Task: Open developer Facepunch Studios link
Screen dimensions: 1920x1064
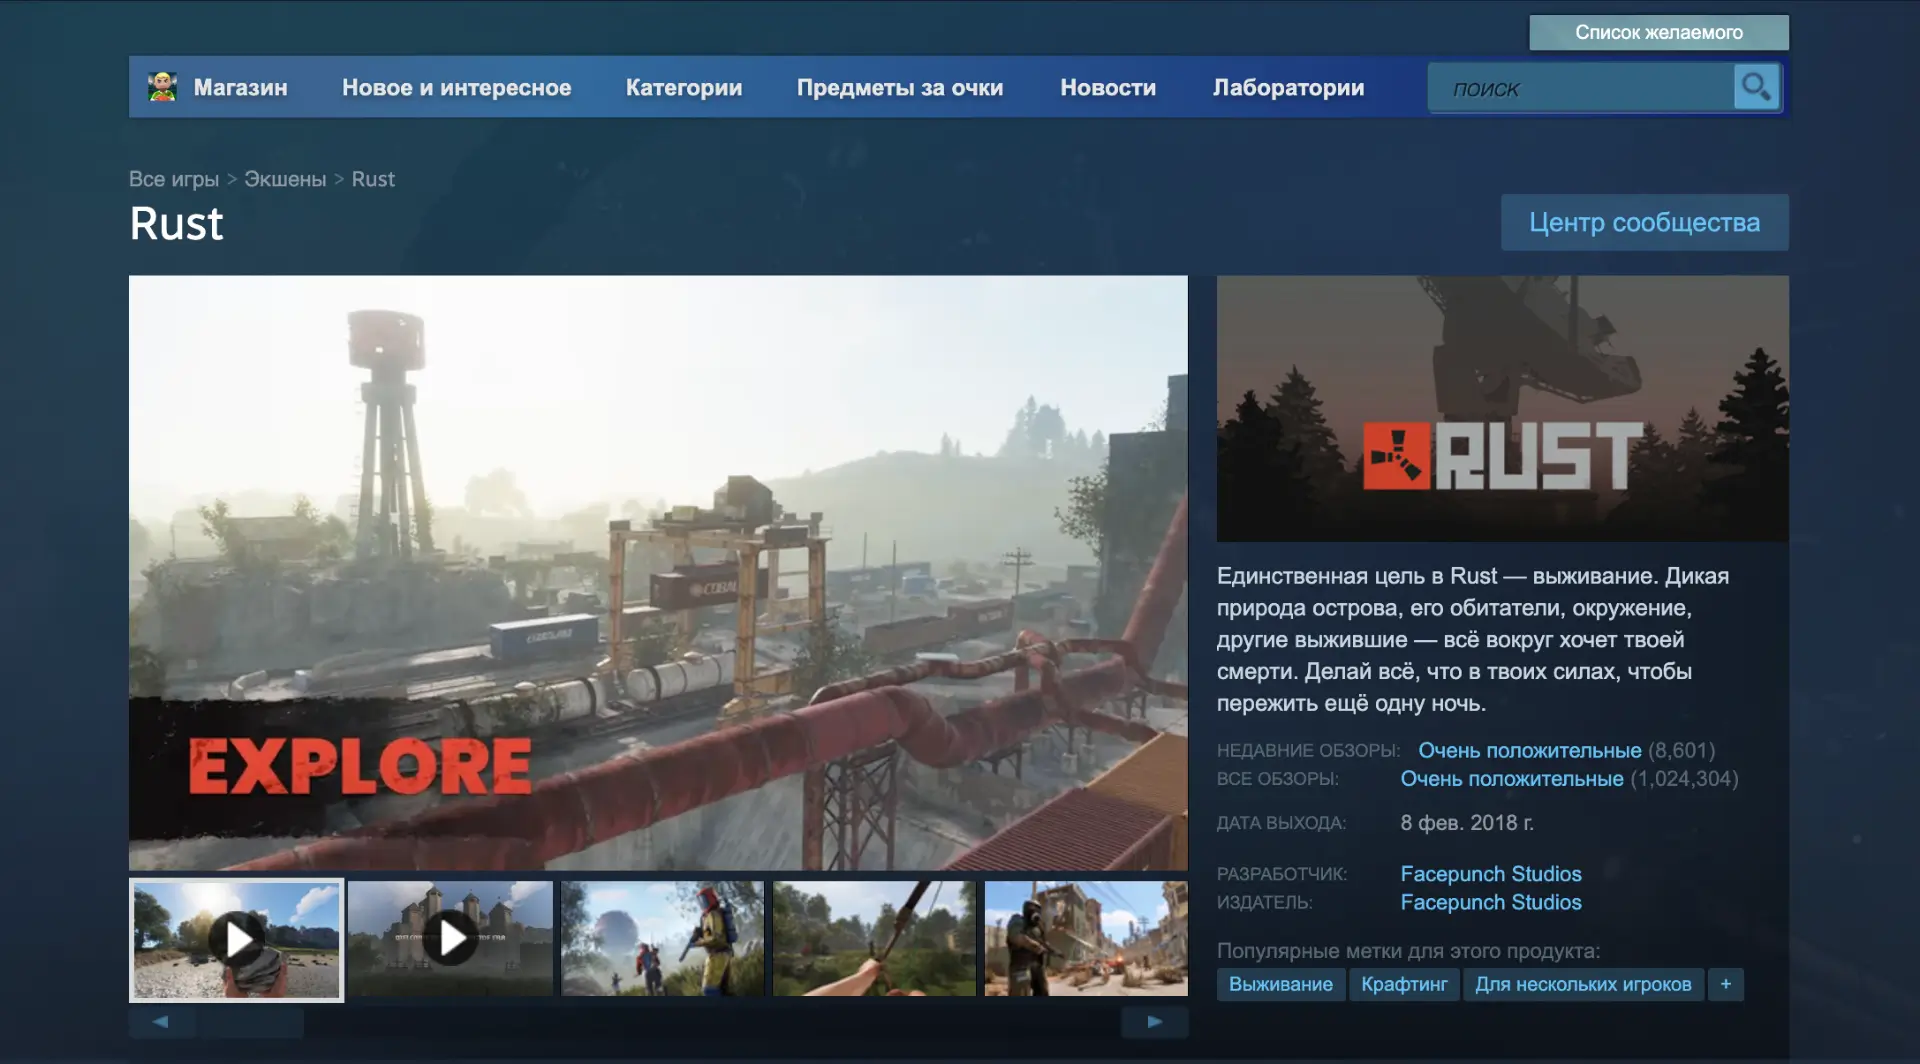Action: 1491,874
